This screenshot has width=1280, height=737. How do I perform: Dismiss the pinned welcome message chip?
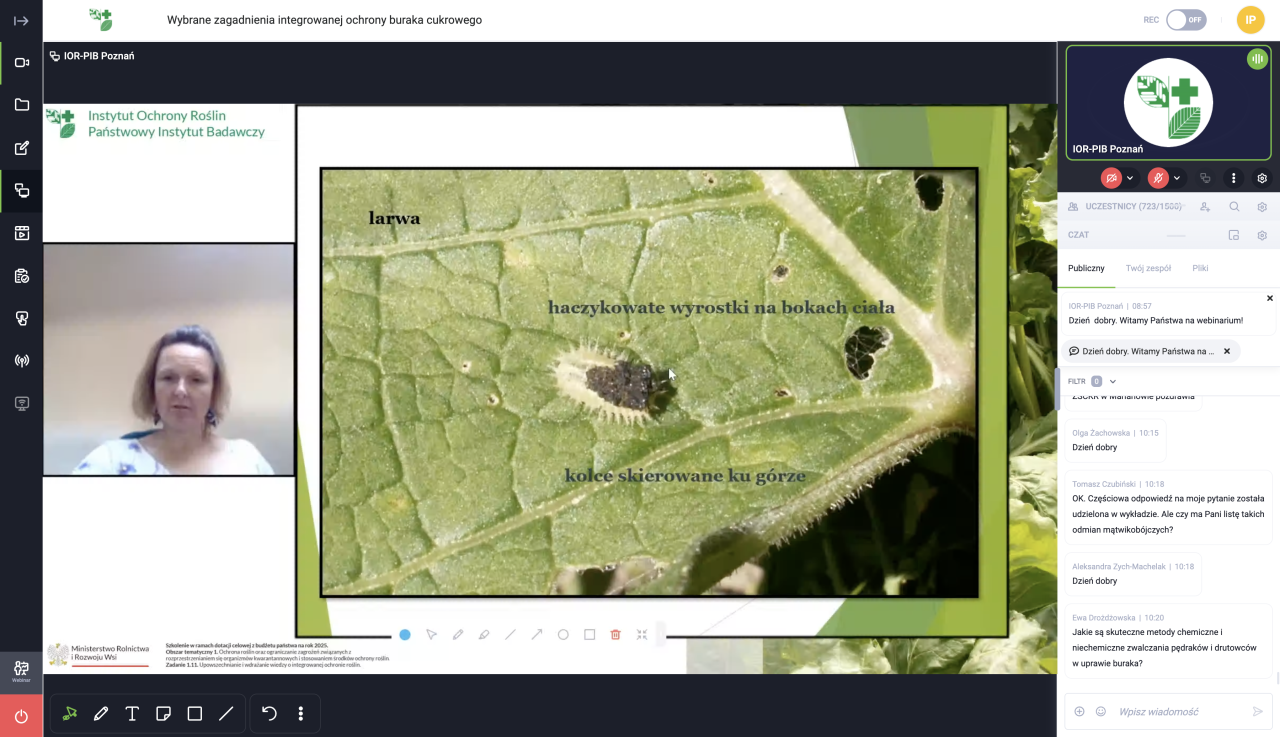coord(1227,351)
